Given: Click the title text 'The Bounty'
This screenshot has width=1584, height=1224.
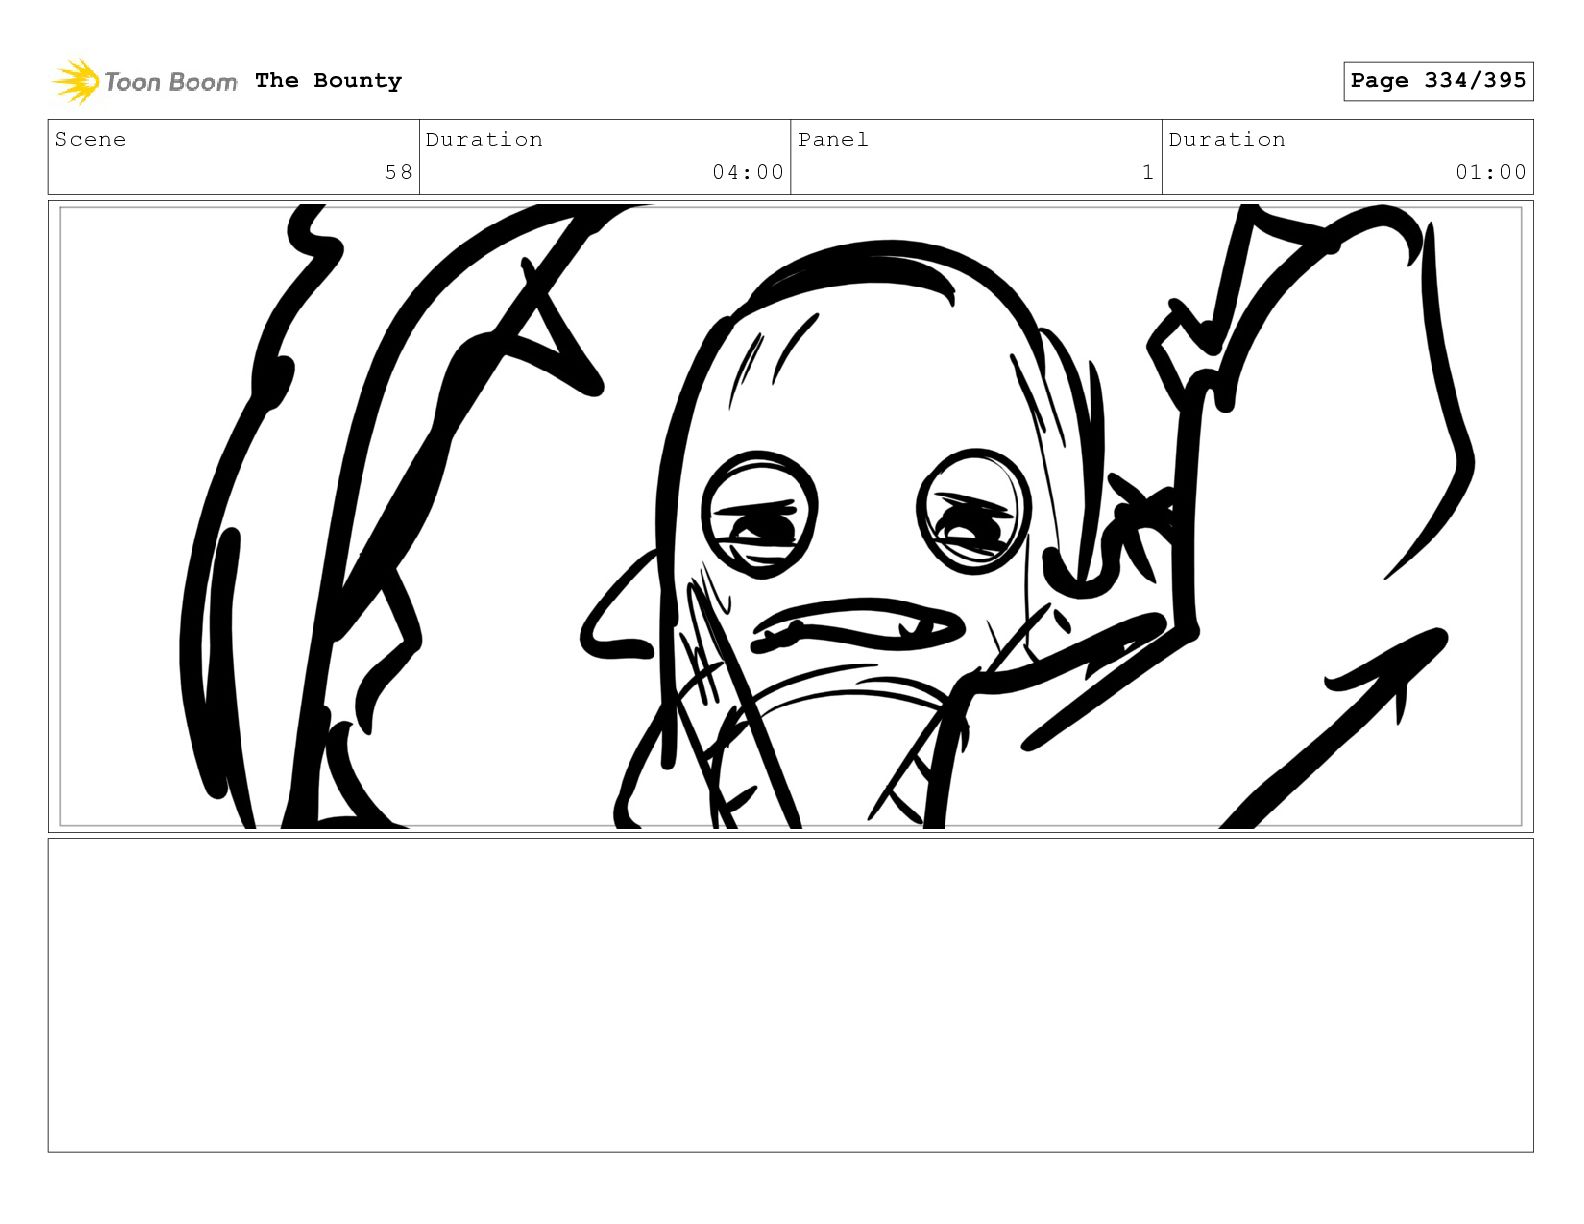Looking at the screenshot, I should click(x=328, y=81).
